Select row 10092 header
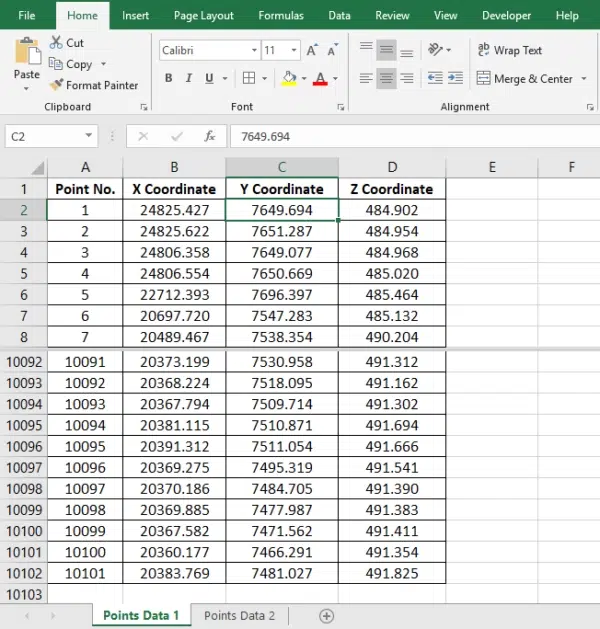 (x=24, y=362)
